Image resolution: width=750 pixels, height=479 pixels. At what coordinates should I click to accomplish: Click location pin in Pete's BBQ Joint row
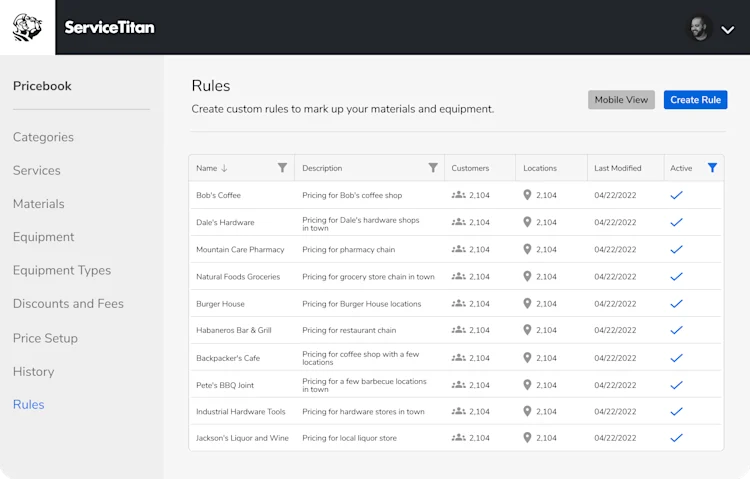point(527,385)
